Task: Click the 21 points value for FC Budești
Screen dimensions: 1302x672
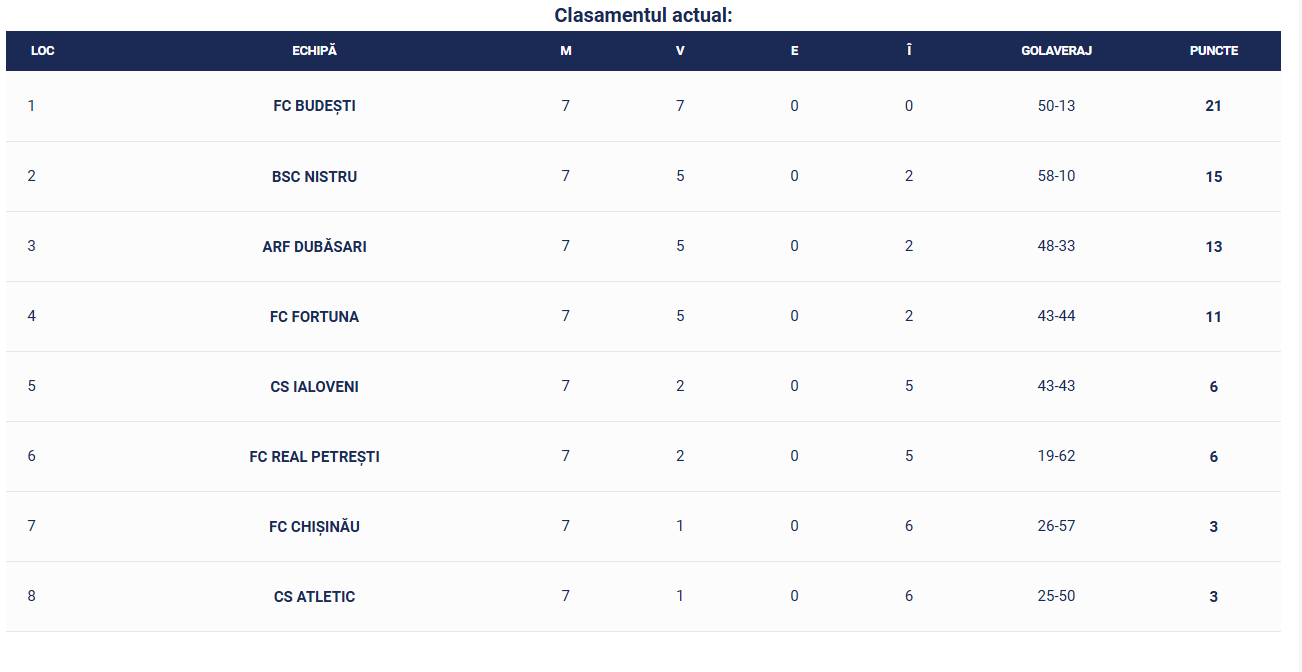Action: tap(1213, 106)
